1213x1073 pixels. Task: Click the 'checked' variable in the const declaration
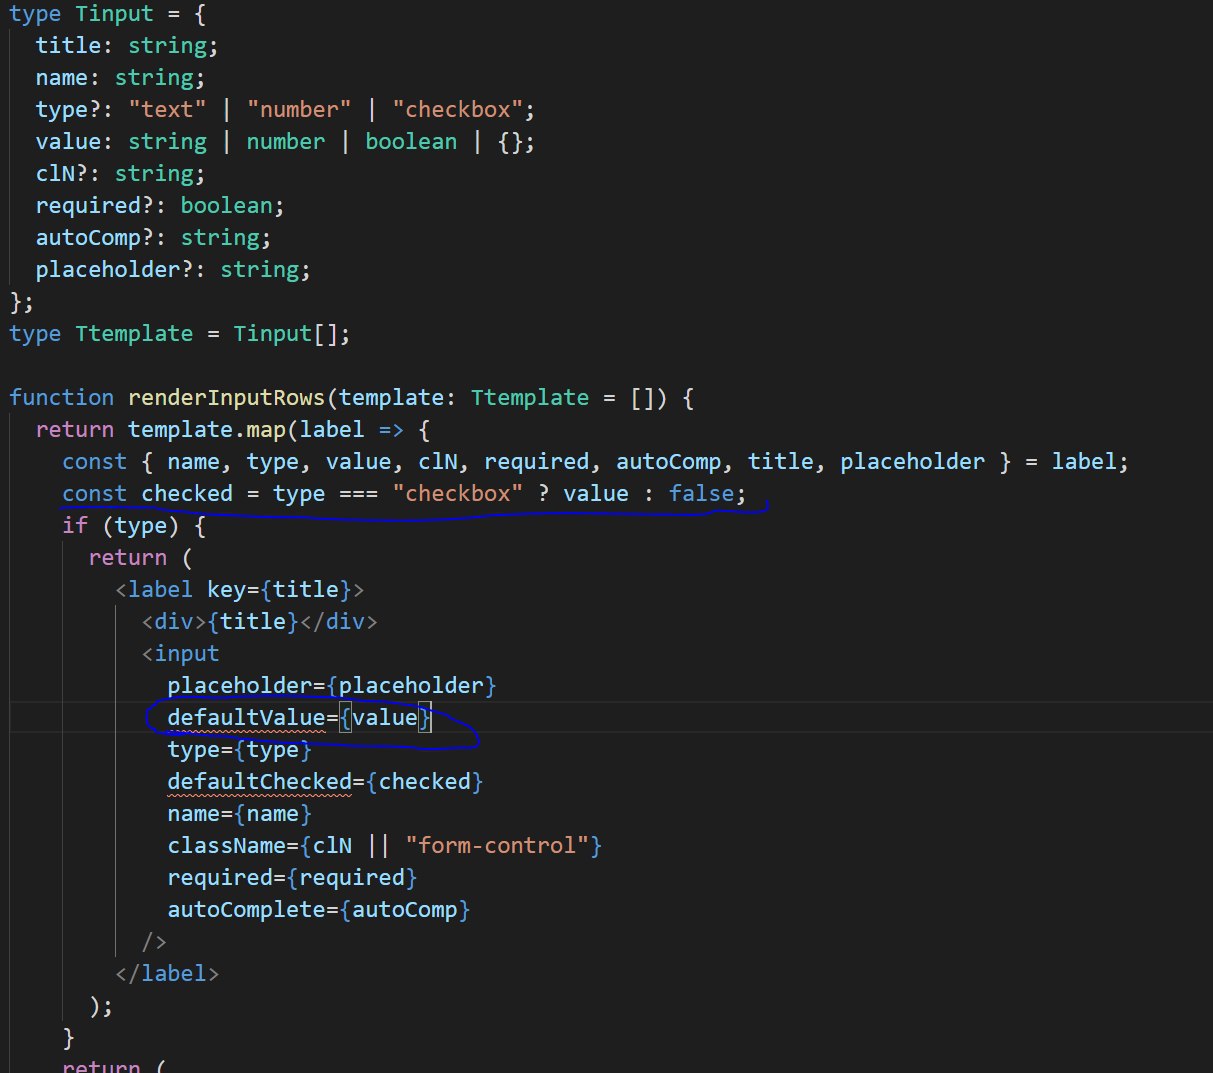187,494
